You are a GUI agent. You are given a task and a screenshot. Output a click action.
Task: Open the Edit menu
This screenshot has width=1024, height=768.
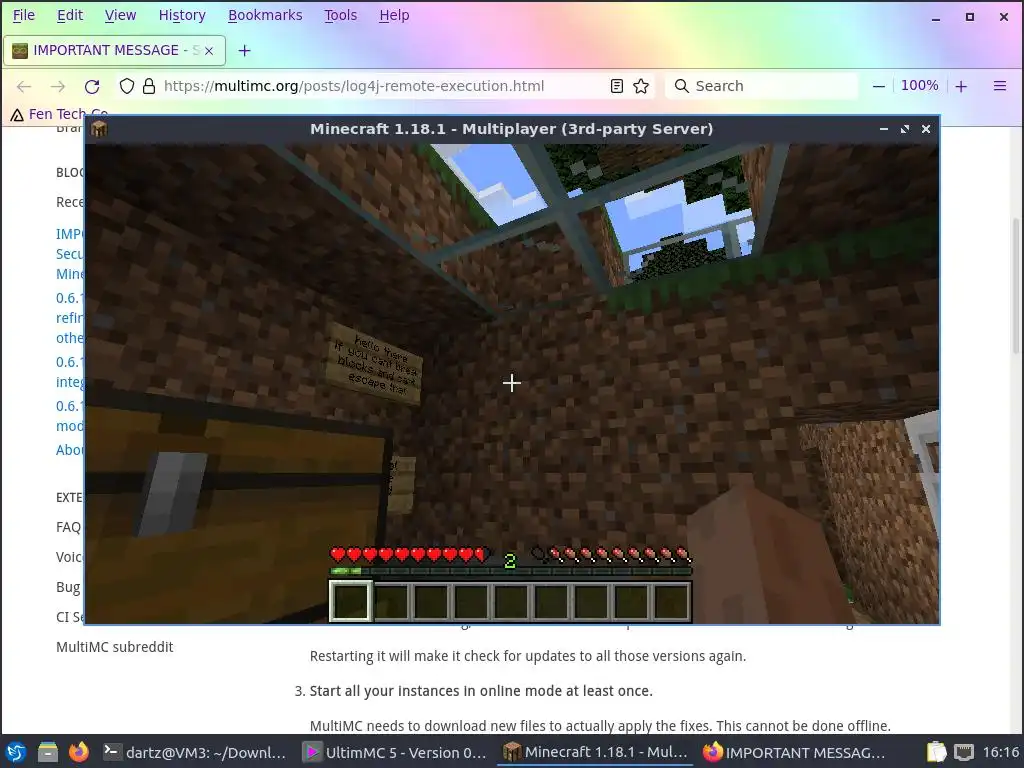pos(69,15)
